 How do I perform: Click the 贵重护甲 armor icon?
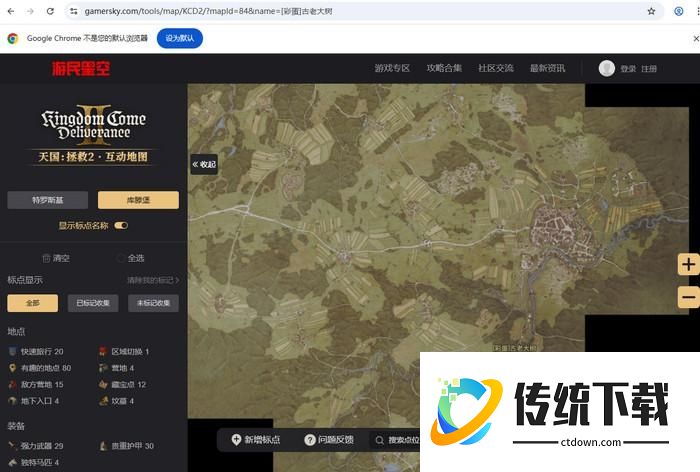(x=104, y=446)
